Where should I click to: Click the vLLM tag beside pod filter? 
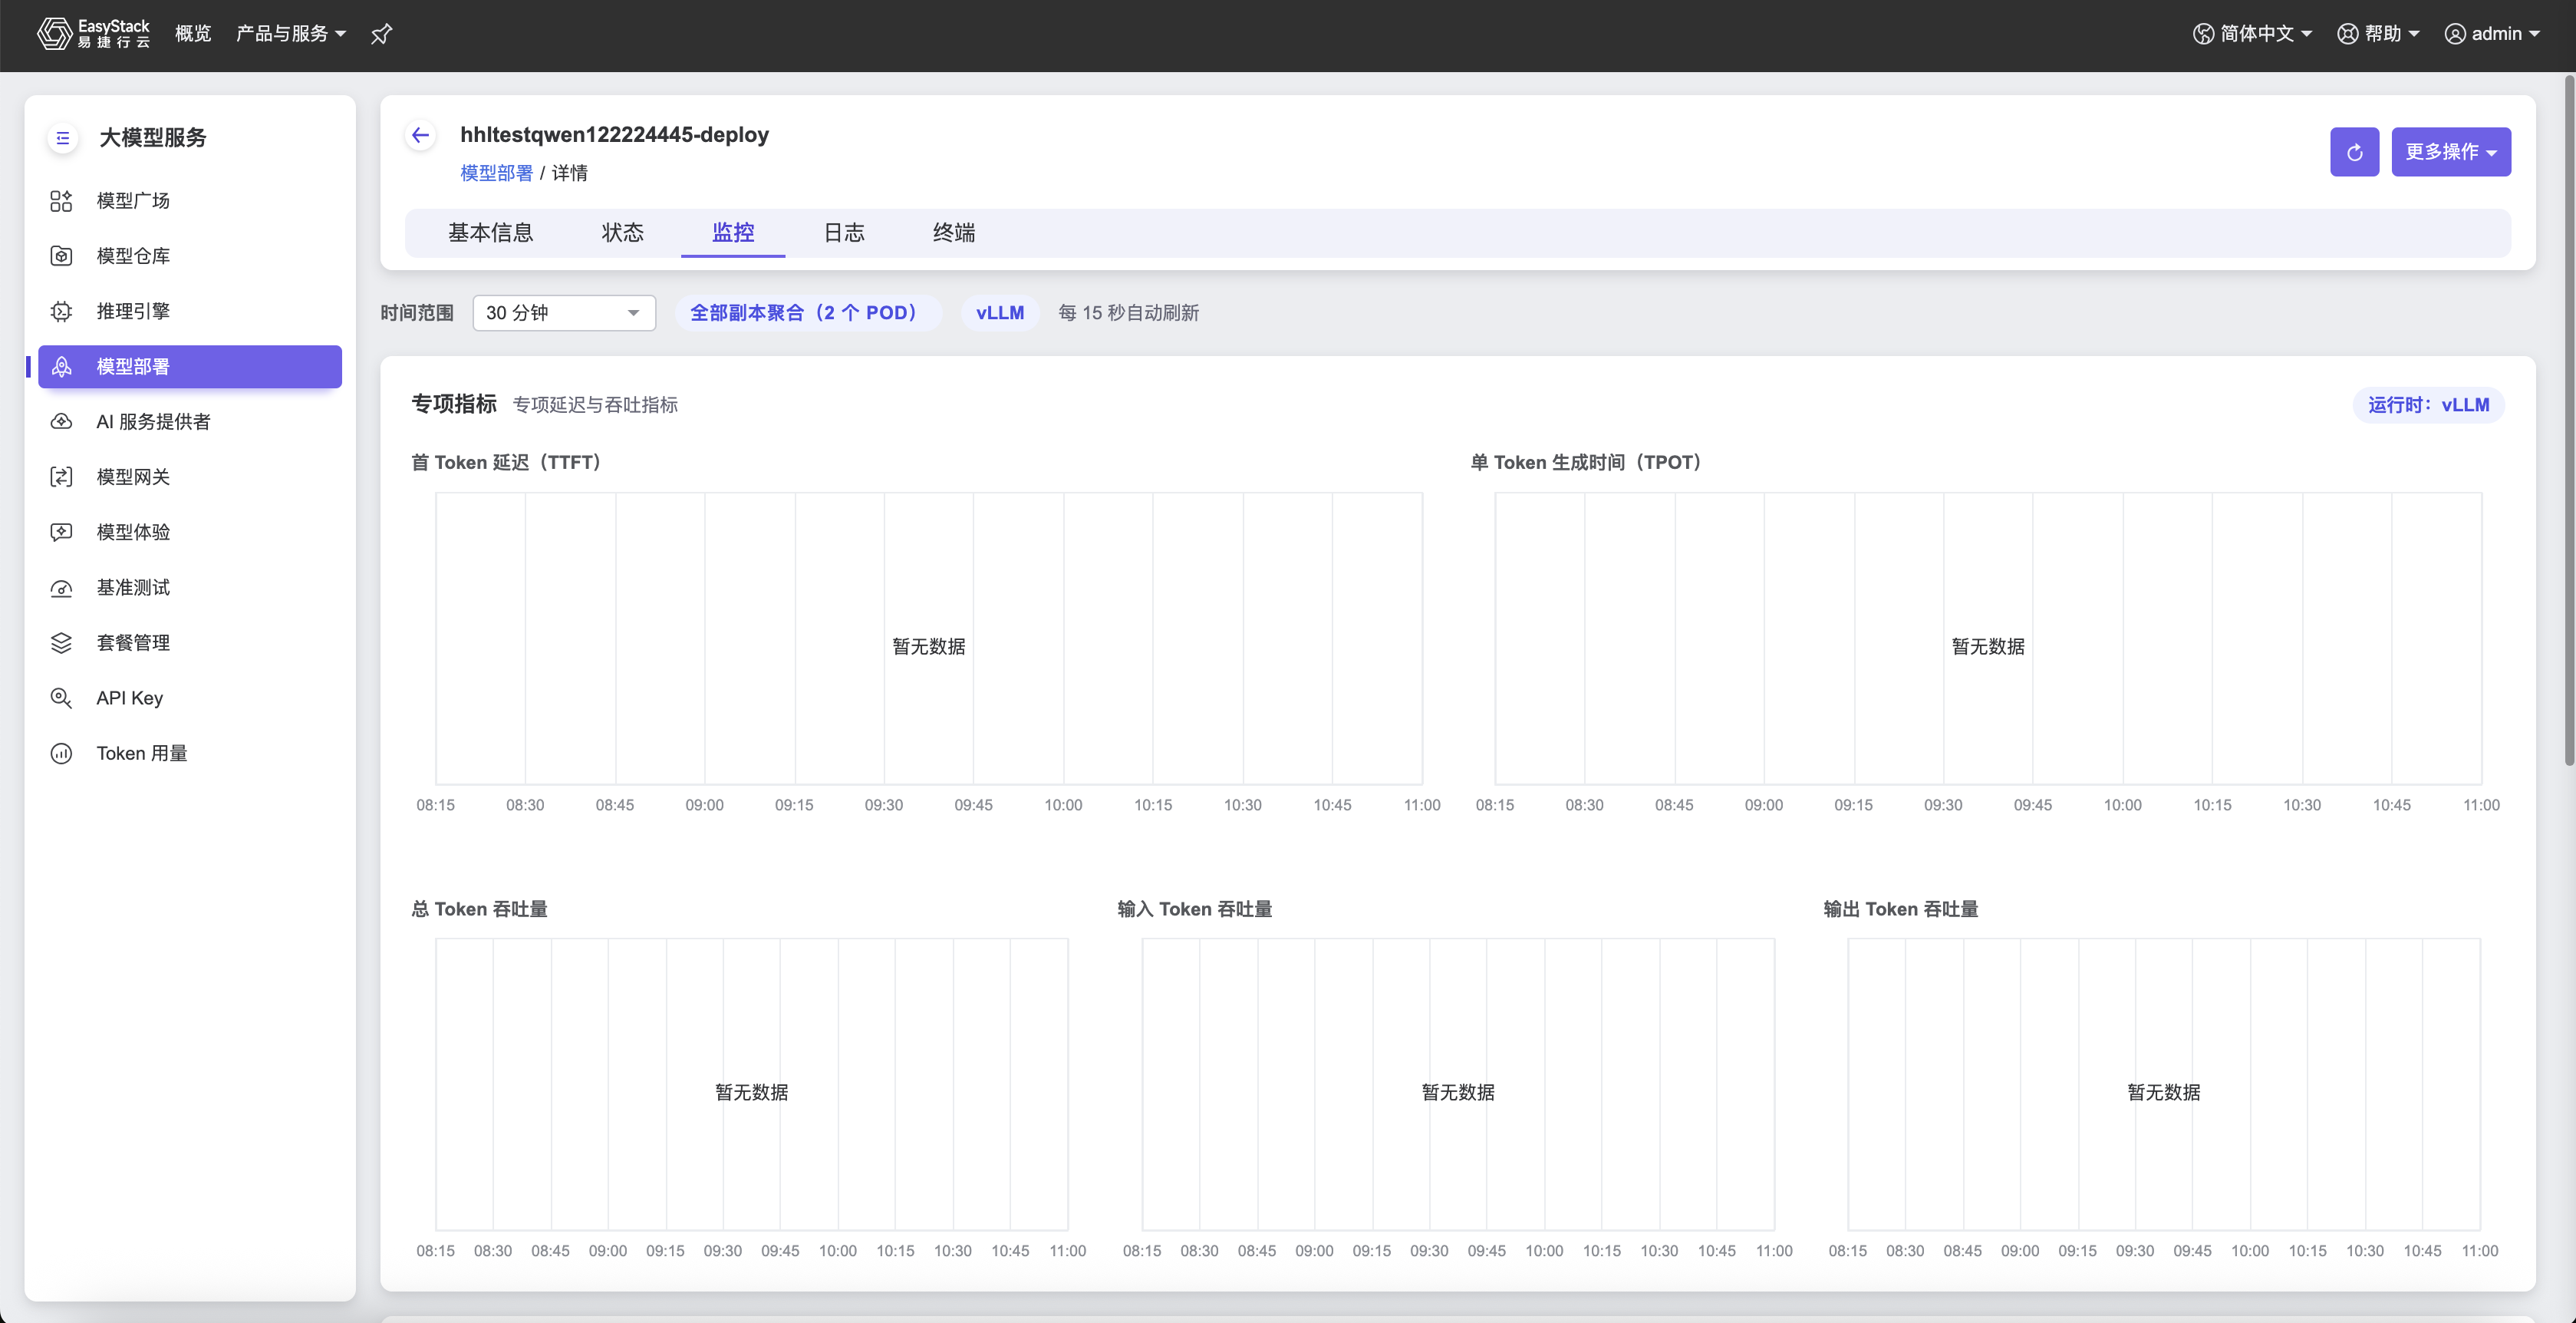(1000, 313)
